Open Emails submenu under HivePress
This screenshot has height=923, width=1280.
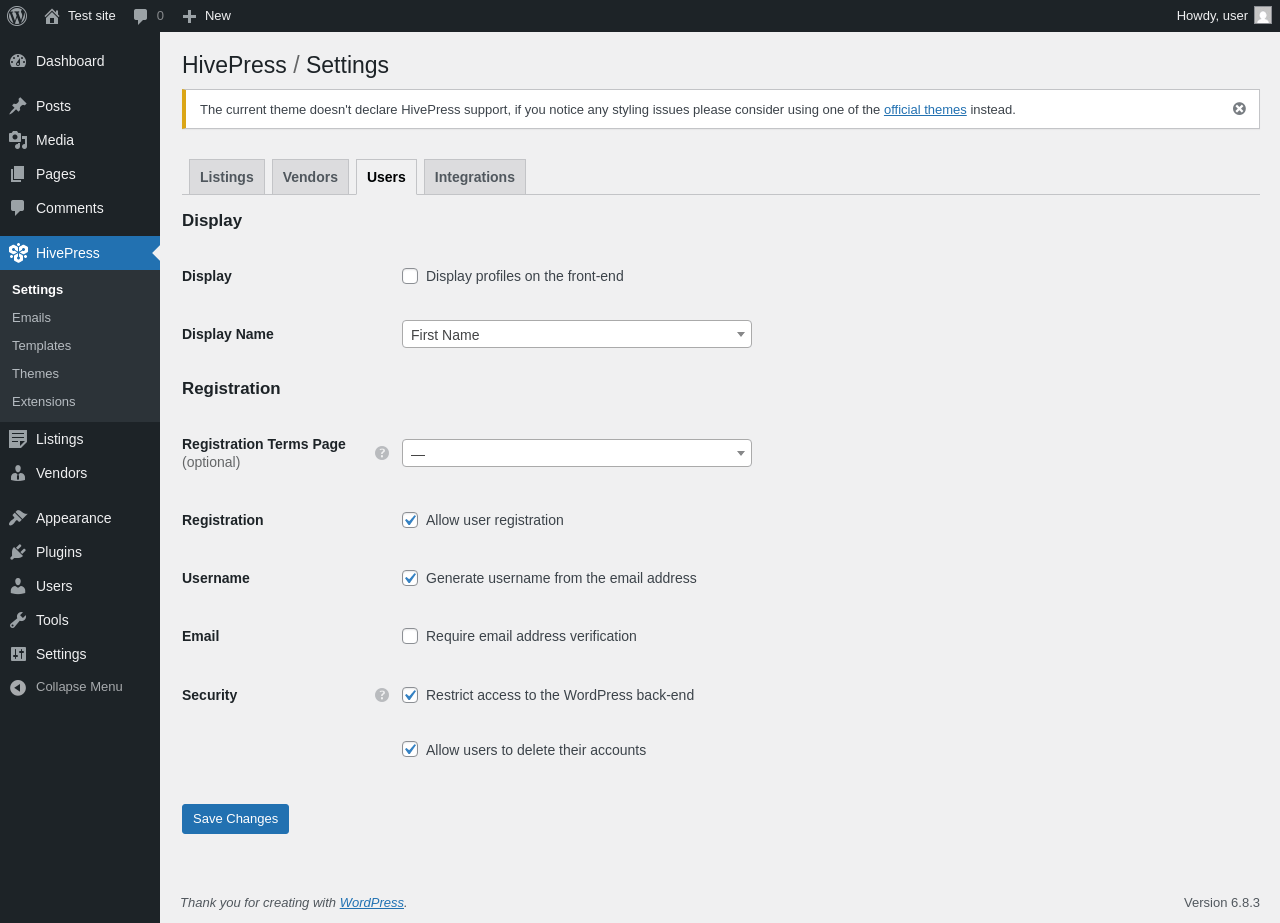point(31,318)
